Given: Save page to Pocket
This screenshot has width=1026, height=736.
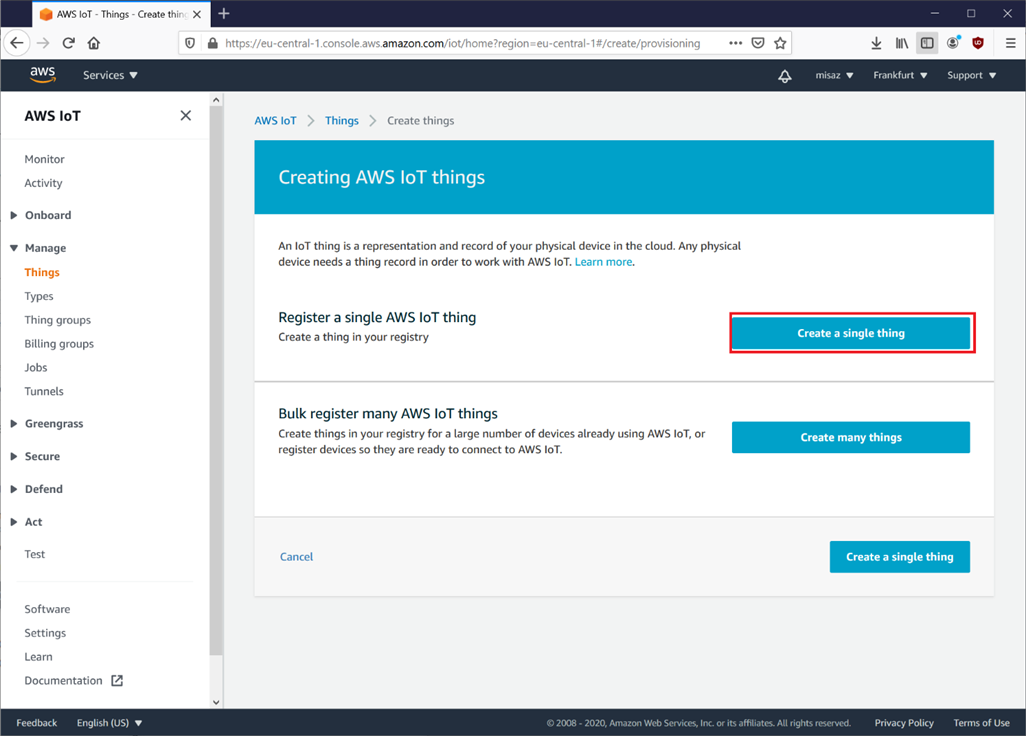Looking at the screenshot, I should pyautogui.click(x=758, y=43).
